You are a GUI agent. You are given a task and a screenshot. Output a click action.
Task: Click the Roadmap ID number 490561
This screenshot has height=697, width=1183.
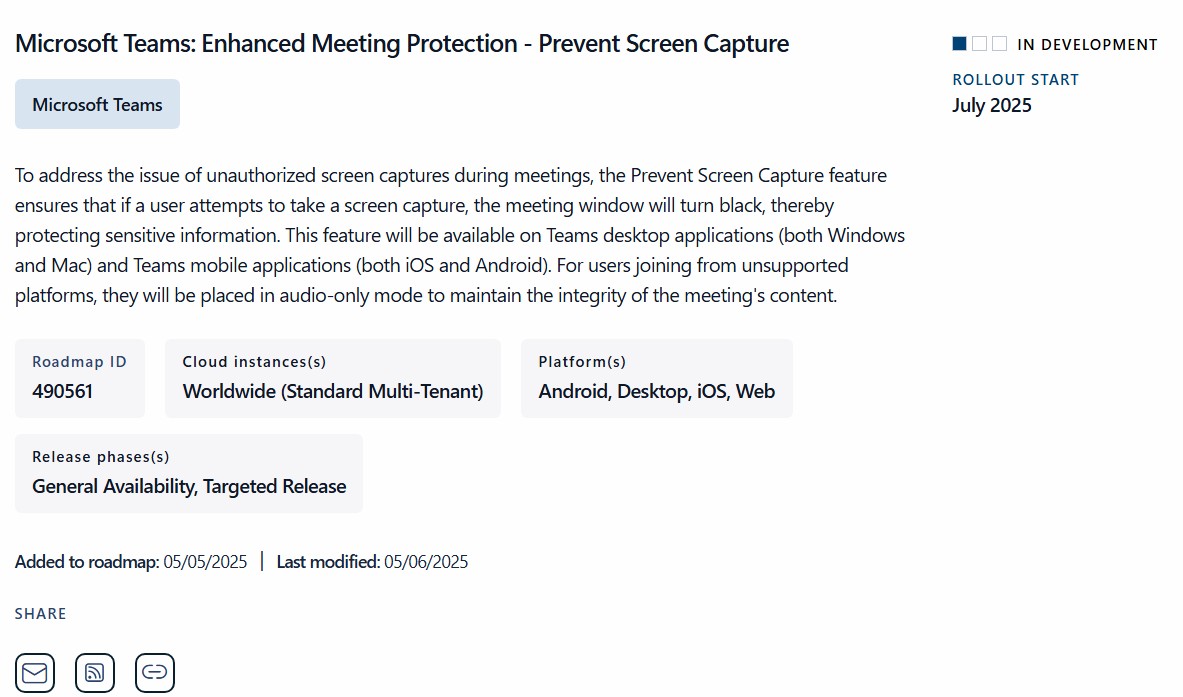pyautogui.click(x=62, y=391)
